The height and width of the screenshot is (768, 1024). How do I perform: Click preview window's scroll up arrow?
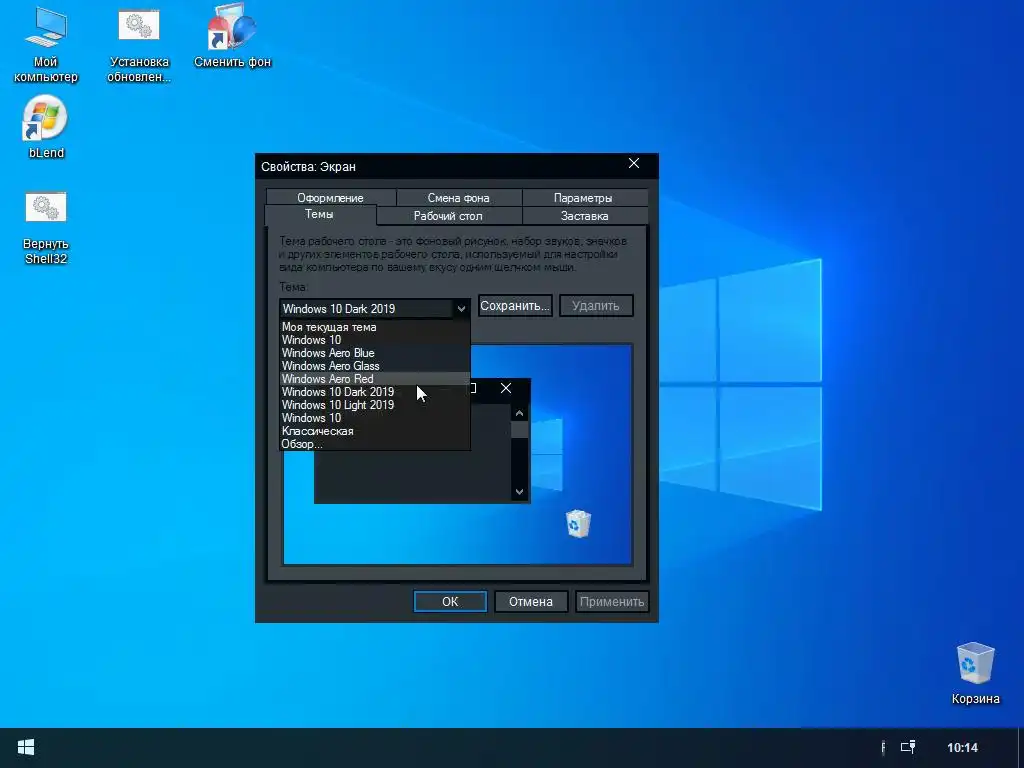click(x=519, y=413)
